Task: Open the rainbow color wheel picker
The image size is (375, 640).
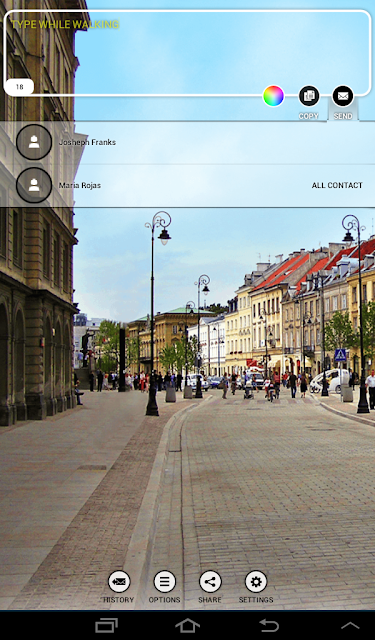Action: 273,96
